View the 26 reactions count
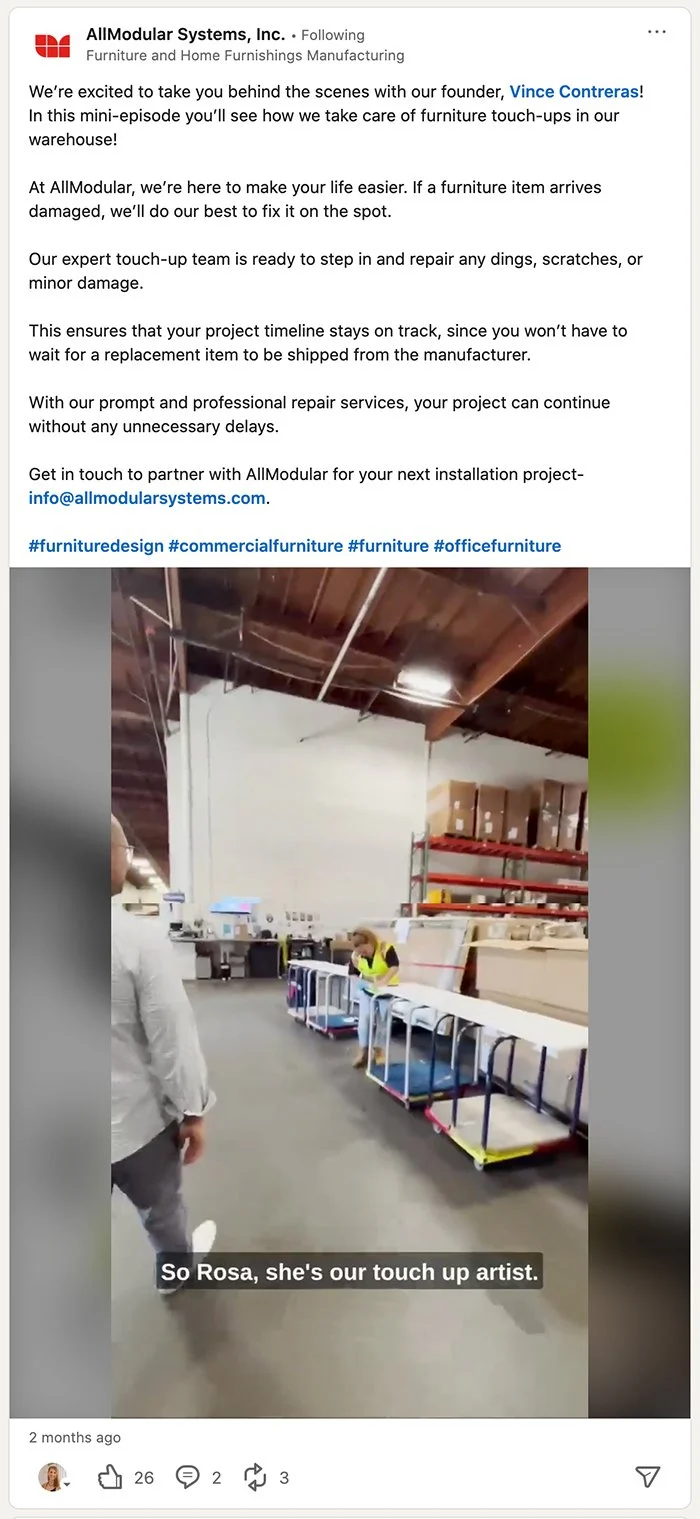 [x=144, y=1478]
